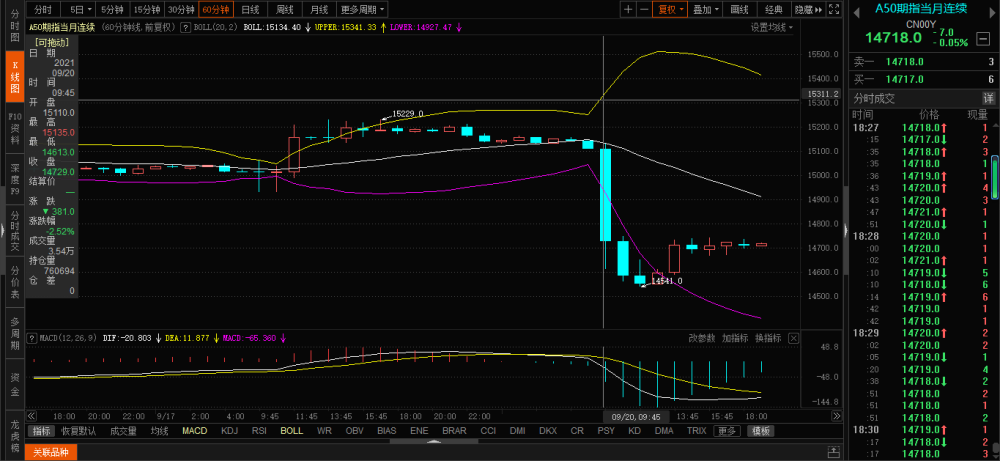The width and height of the screenshot is (1000, 461).
Task: Switch to the 日线 daily chart
Action: point(250,10)
